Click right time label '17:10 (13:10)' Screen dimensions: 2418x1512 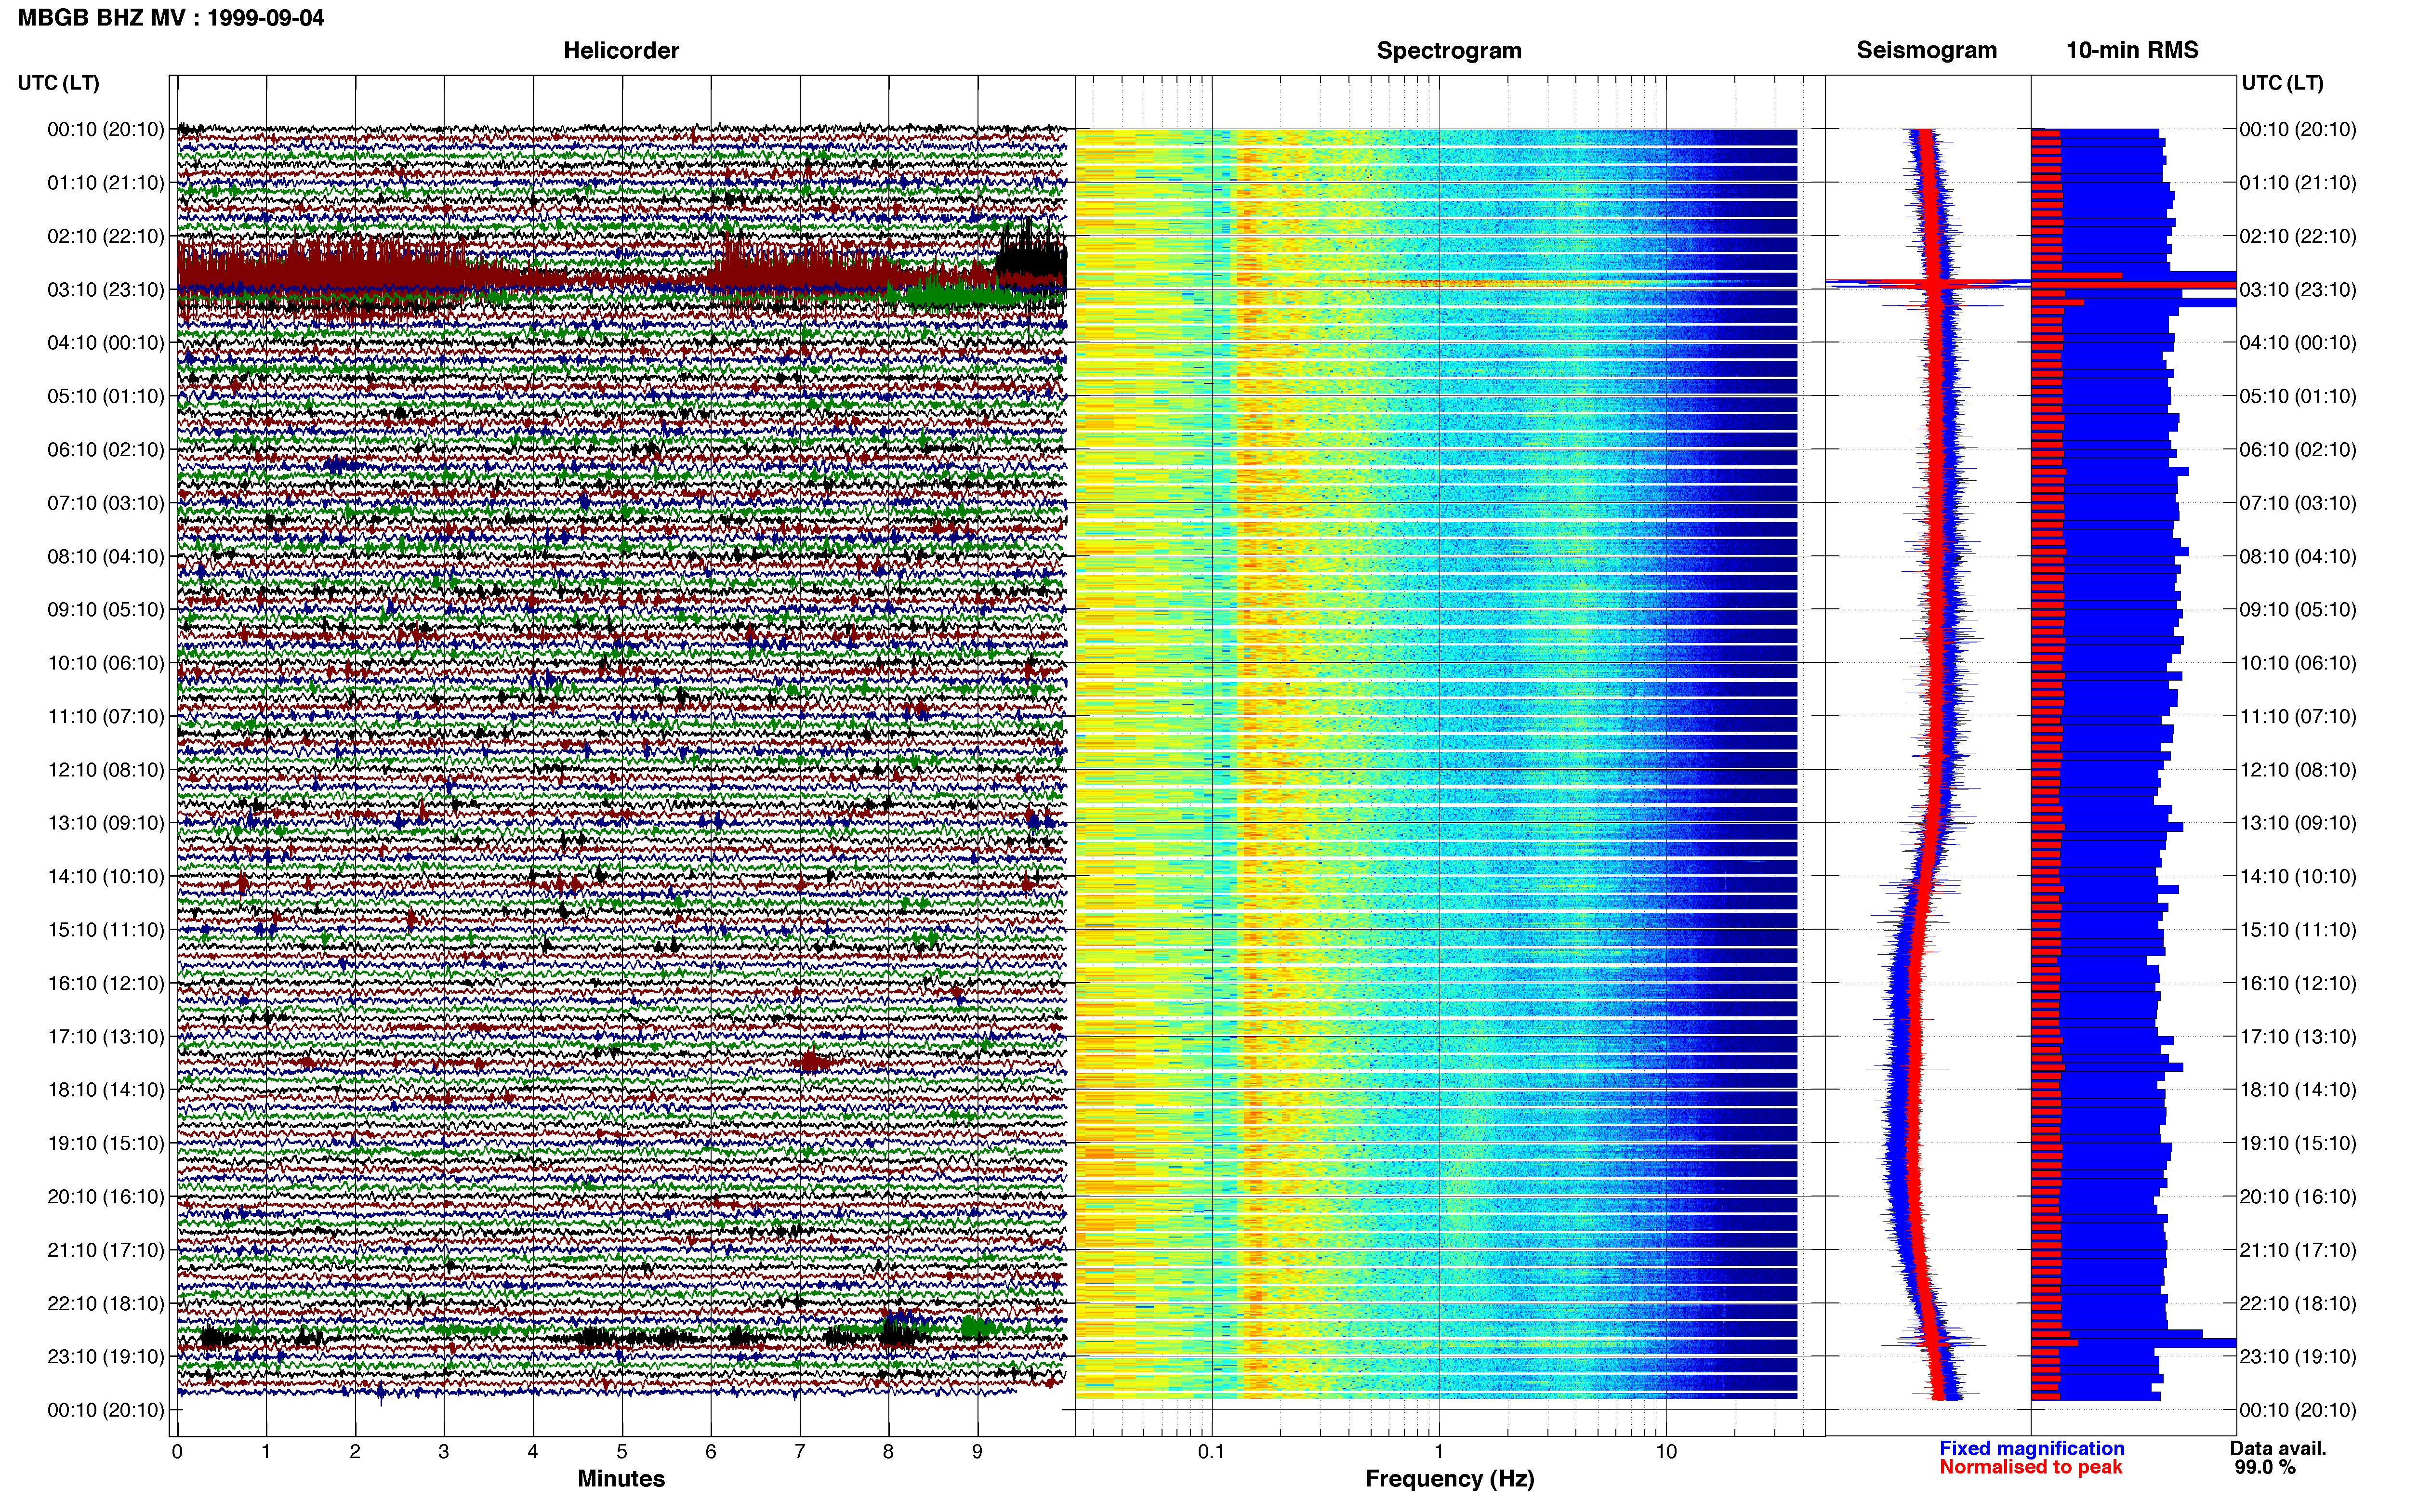pyautogui.click(x=2298, y=1037)
